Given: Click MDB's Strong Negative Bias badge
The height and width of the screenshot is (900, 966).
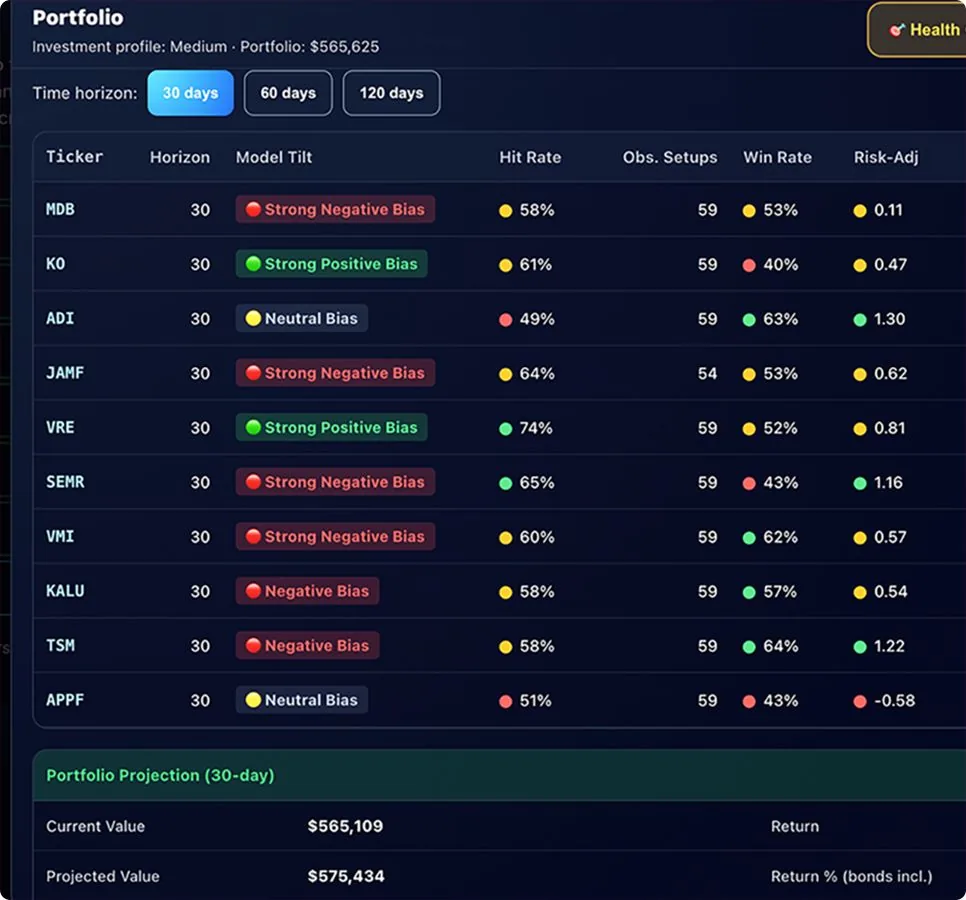Looking at the screenshot, I should click(x=335, y=209).
